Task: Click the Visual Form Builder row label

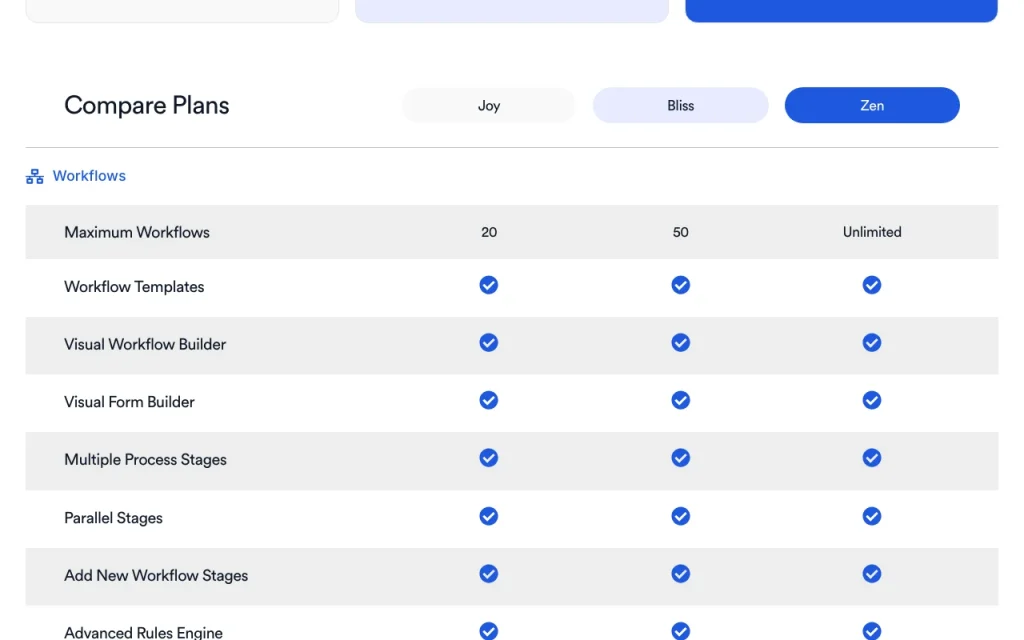Action: coord(129,402)
